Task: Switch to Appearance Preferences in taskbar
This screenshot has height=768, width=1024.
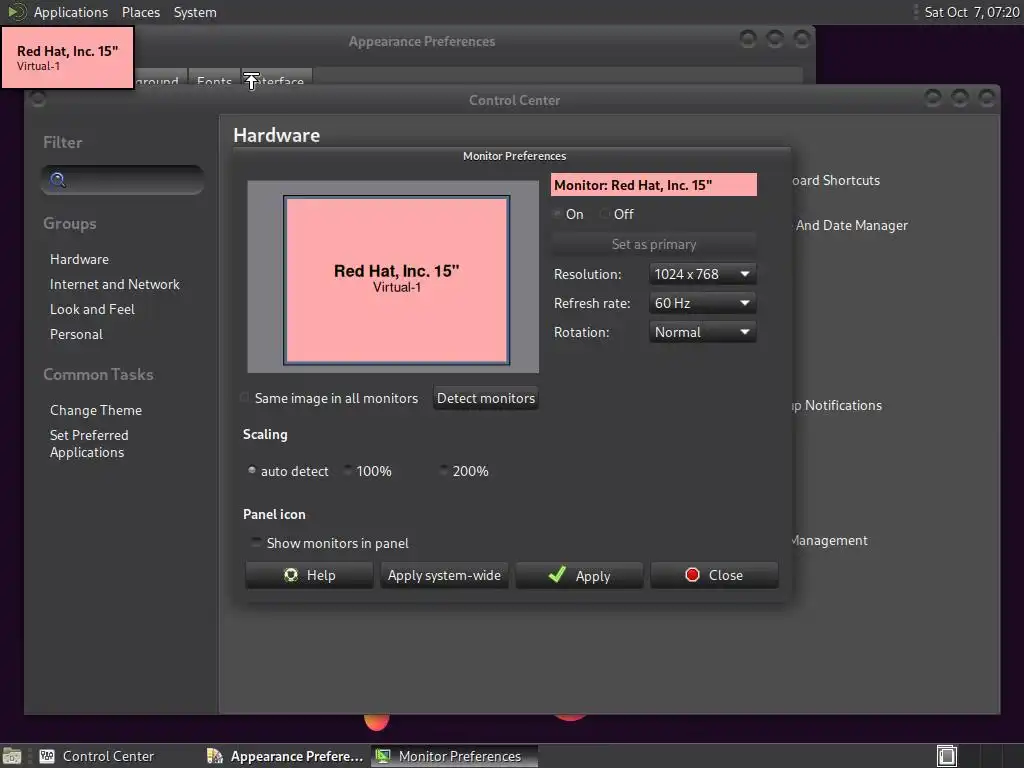Action: 285,756
